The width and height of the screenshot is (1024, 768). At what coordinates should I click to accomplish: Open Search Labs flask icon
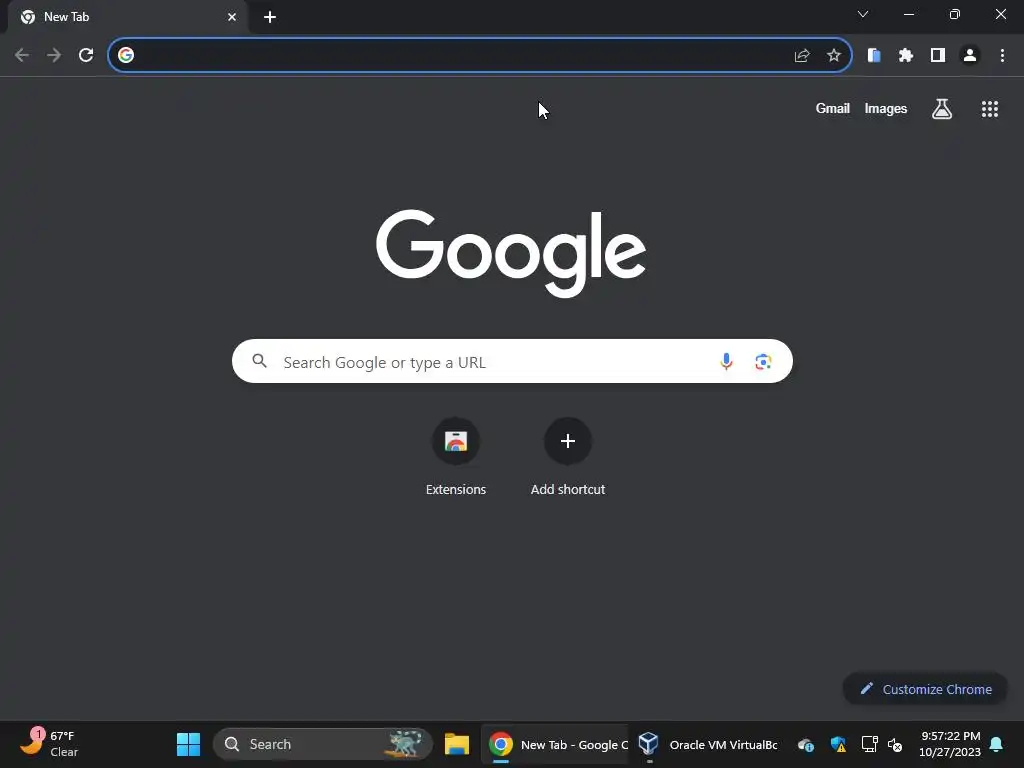(942, 109)
